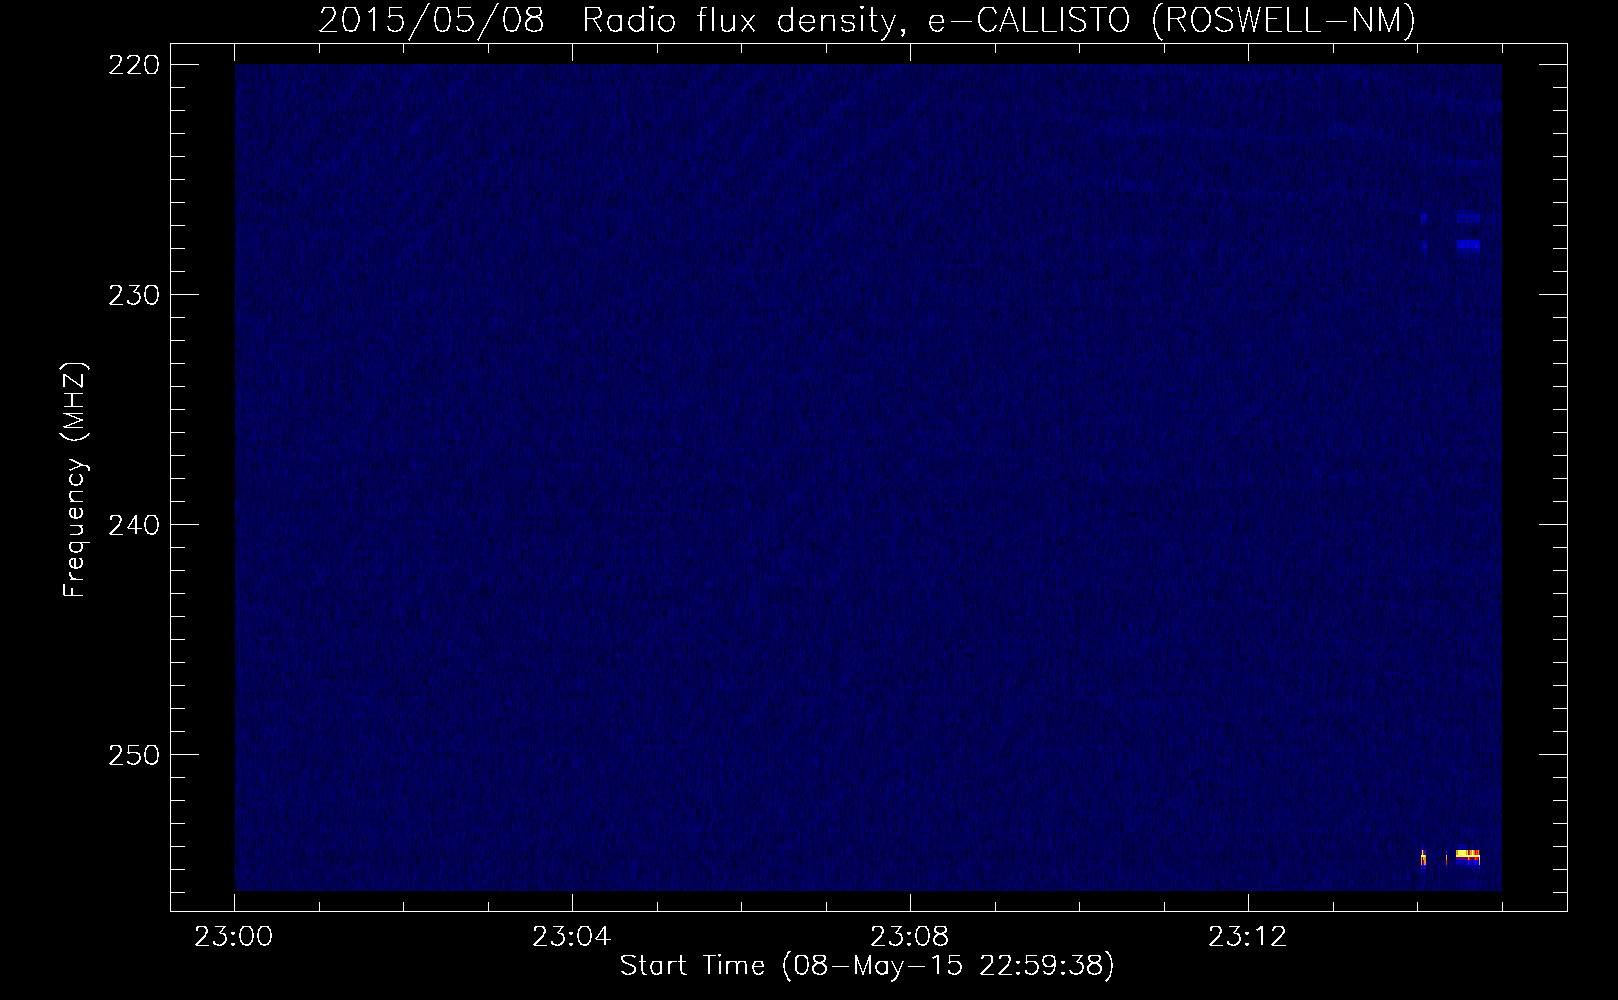Click the blue signal streak near 228 MHz

(x=1468, y=244)
